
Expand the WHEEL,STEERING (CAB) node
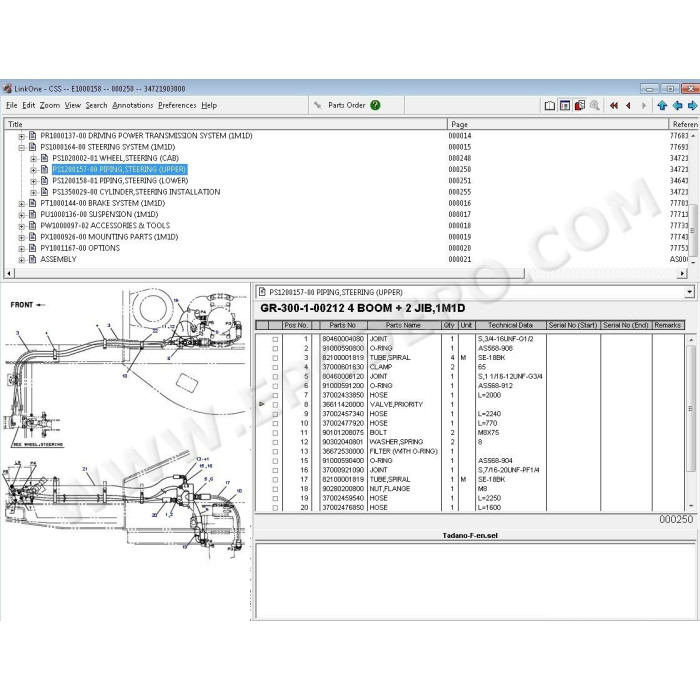(33, 158)
